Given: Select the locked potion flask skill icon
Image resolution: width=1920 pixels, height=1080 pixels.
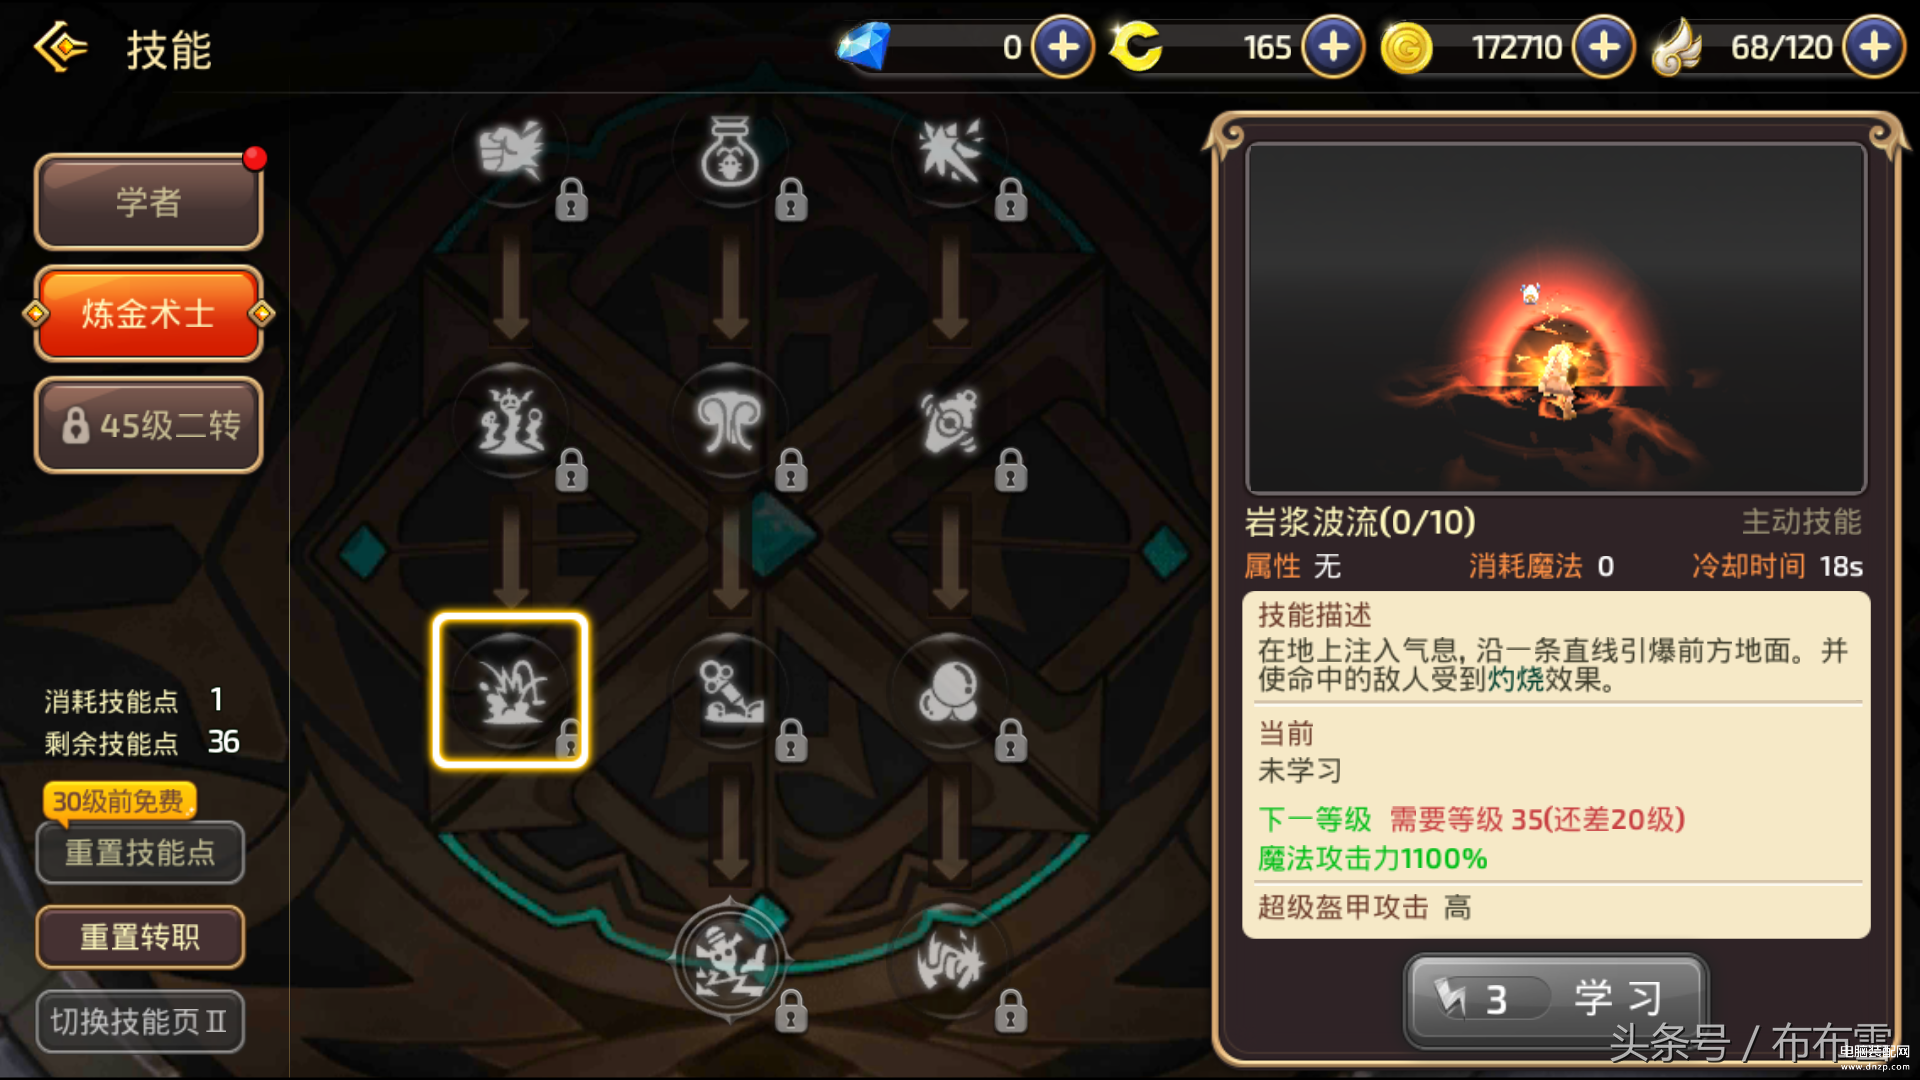Looking at the screenshot, I should pos(730,152).
